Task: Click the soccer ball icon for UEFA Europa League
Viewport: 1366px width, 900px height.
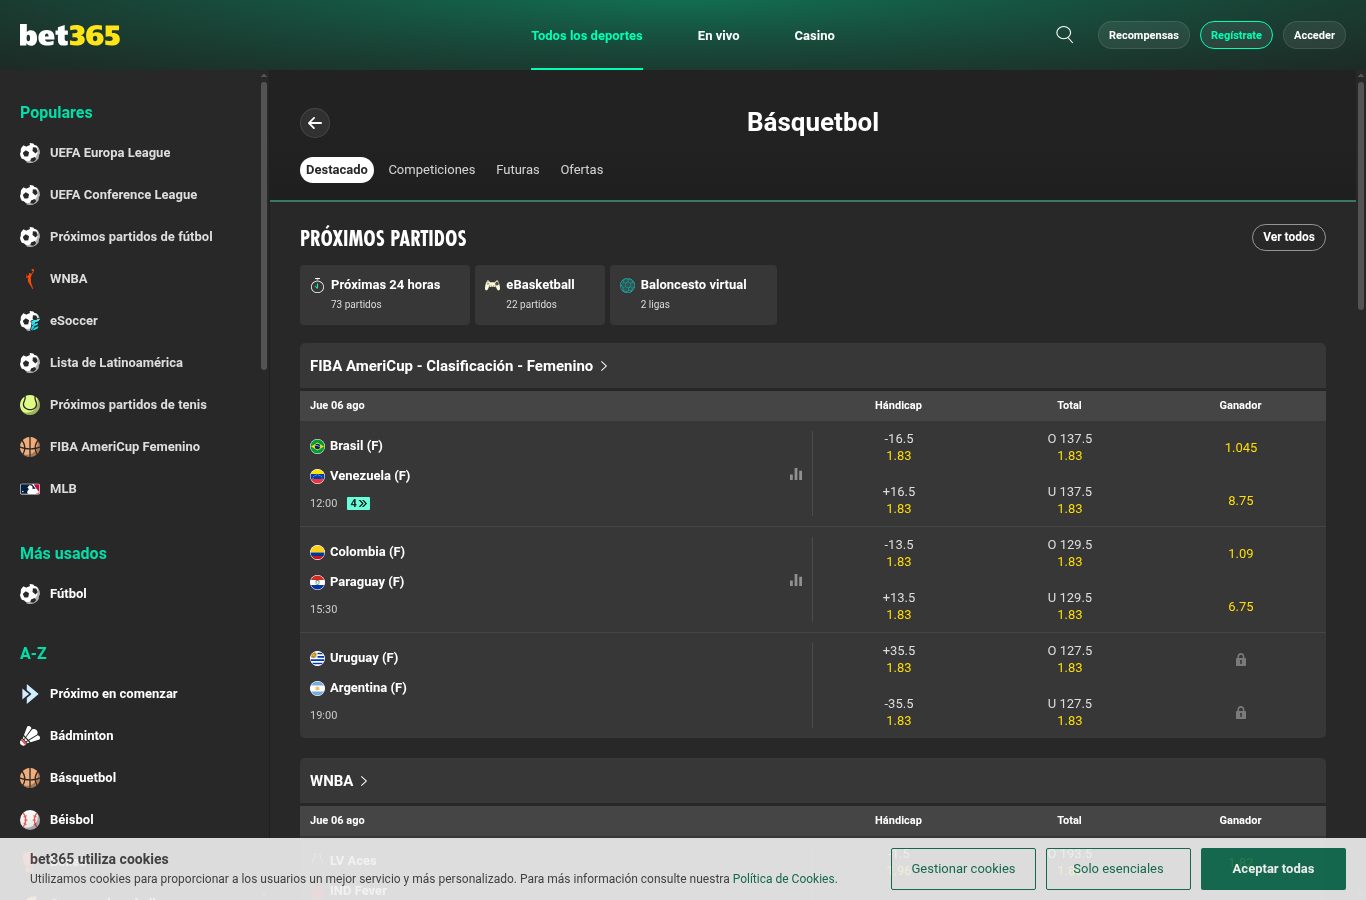Action: pos(30,153)
